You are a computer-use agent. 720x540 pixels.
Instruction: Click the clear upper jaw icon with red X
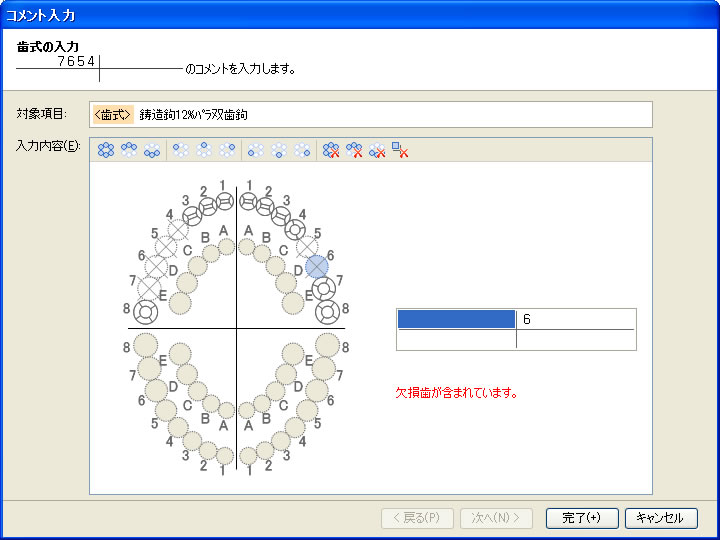point(354,150)
